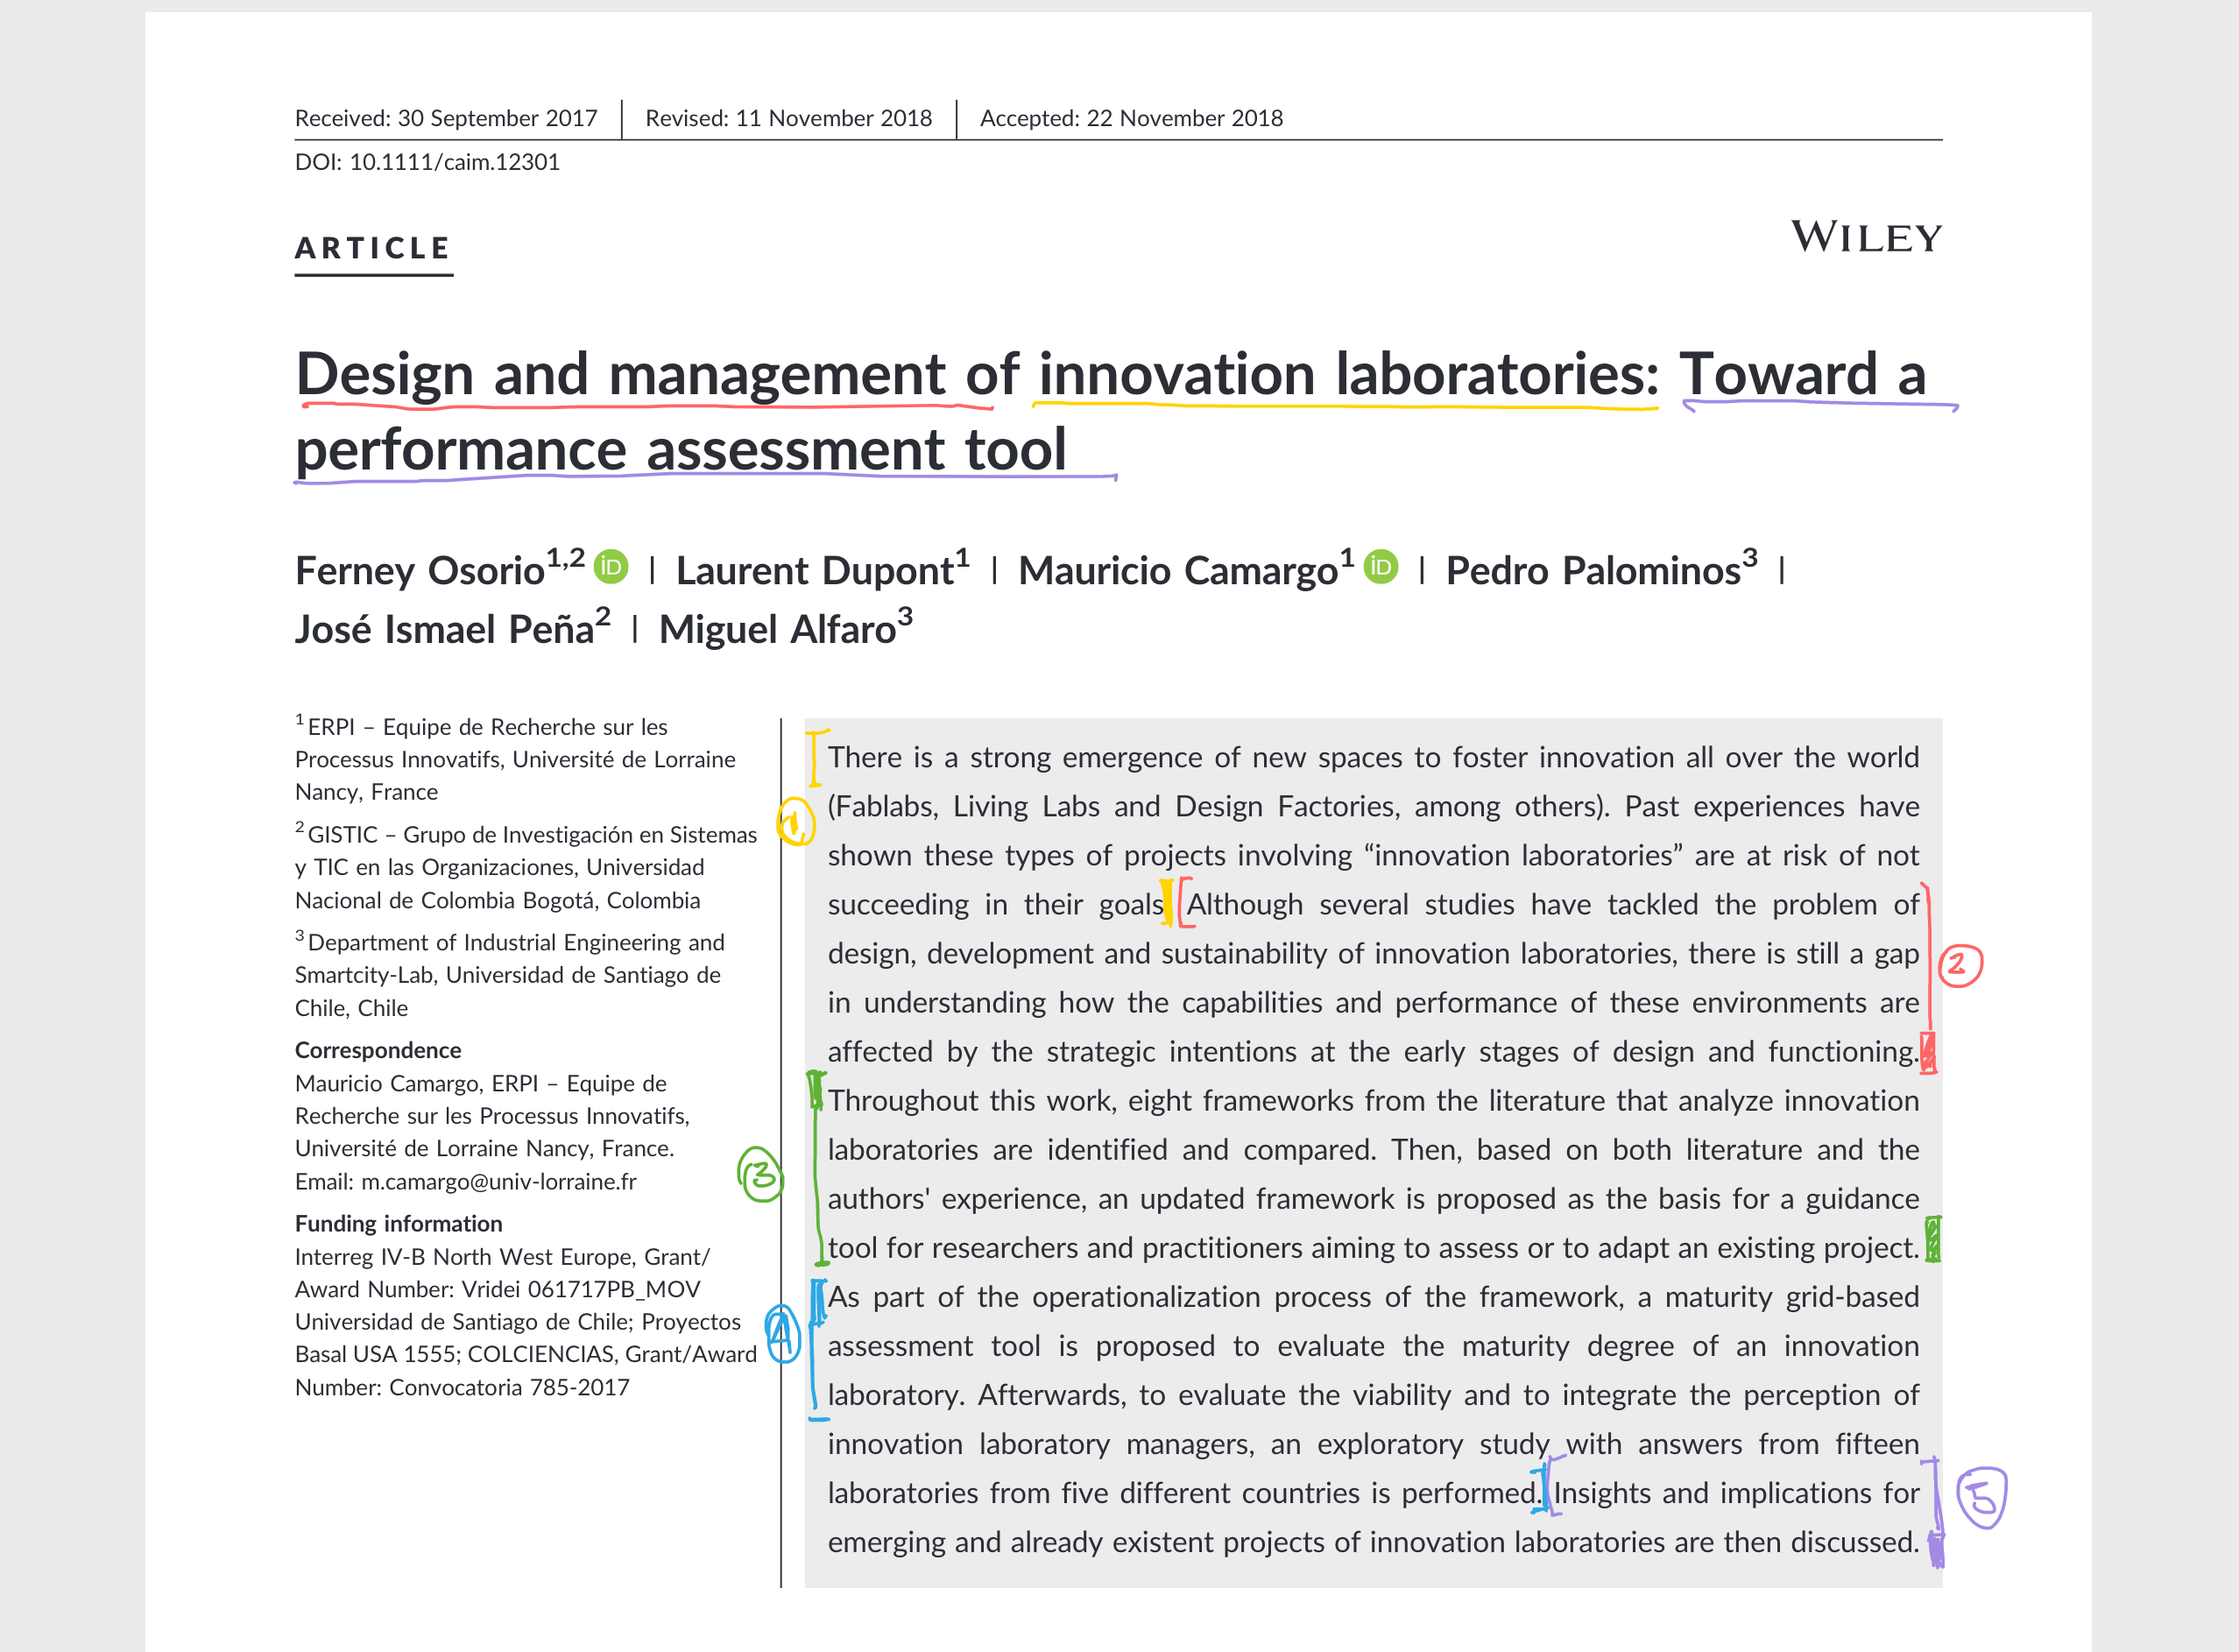Image resolution: width=2239 pixels, height=1652 pixels.
Task: Expand the Correspondence section heading
Action: 378,1051
